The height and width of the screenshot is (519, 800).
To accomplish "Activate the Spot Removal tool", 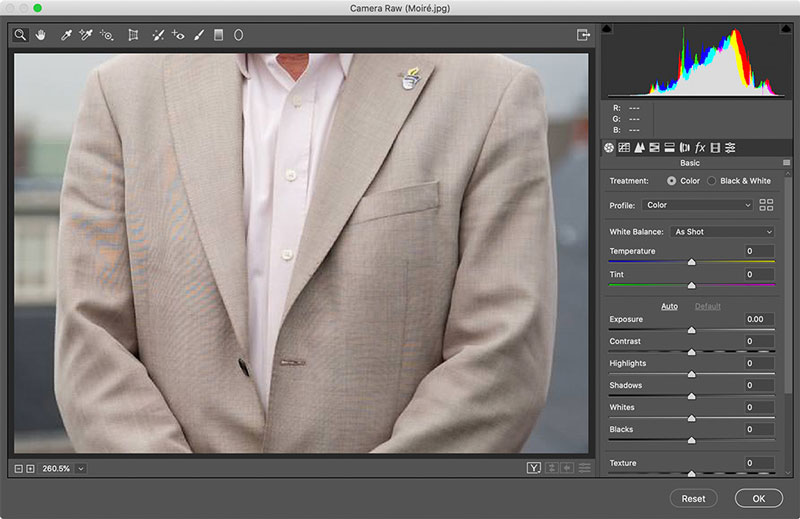I will click(x=158, y=35).
